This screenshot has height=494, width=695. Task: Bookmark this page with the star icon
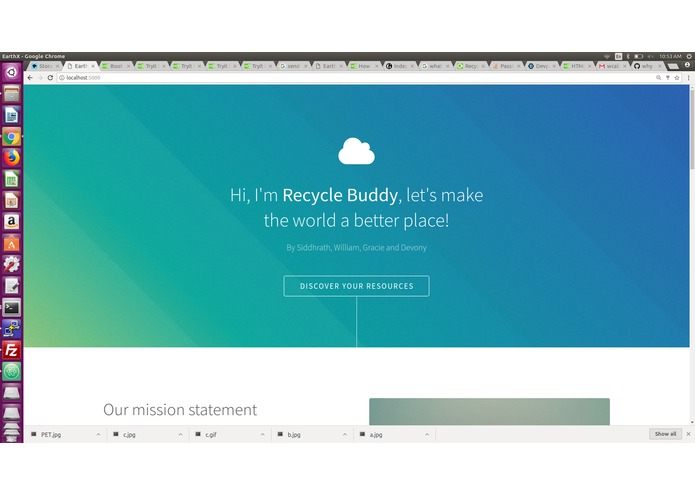[677, 78]
